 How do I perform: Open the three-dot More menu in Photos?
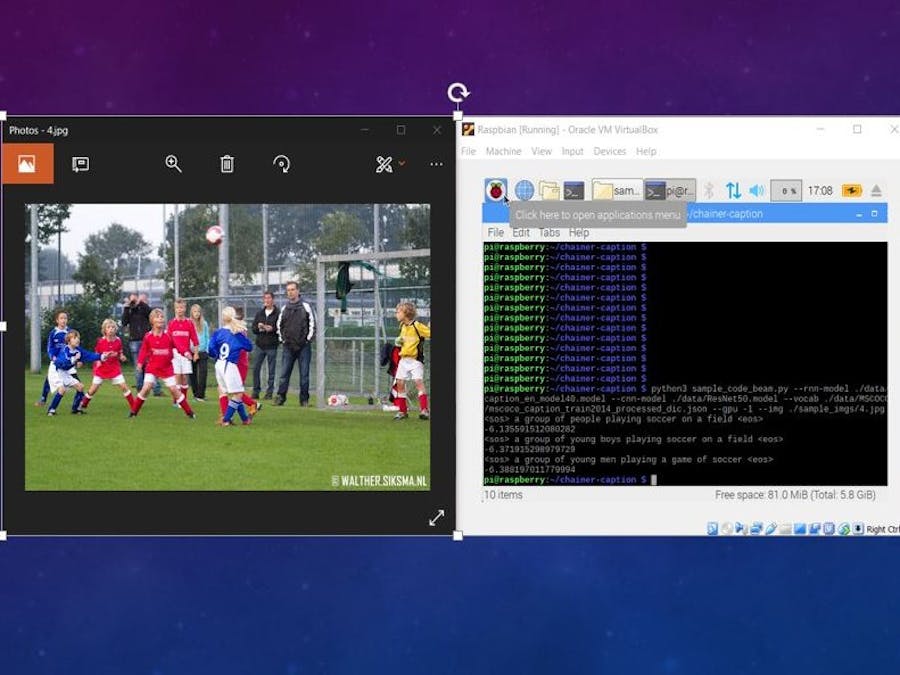click(x=436, y=164)
